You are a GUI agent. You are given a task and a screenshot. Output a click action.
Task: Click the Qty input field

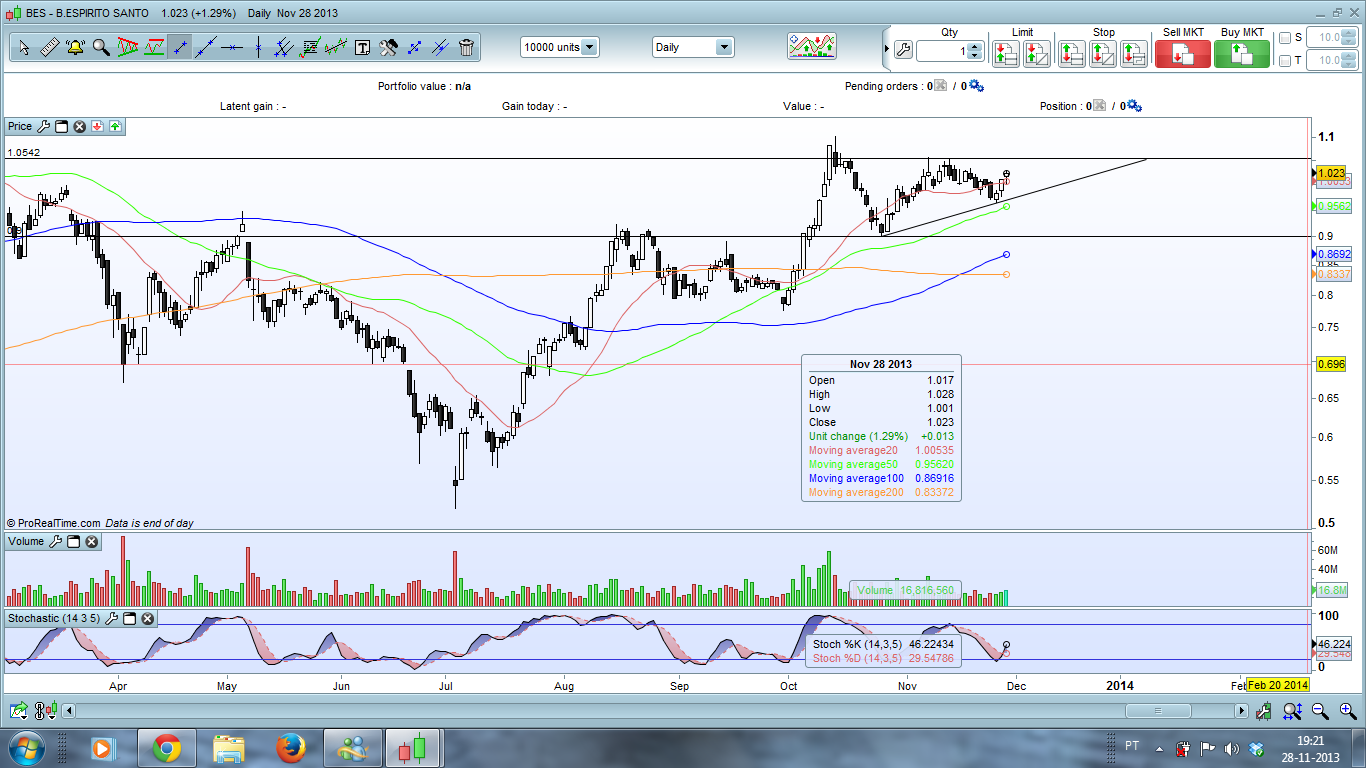[940, 51]
